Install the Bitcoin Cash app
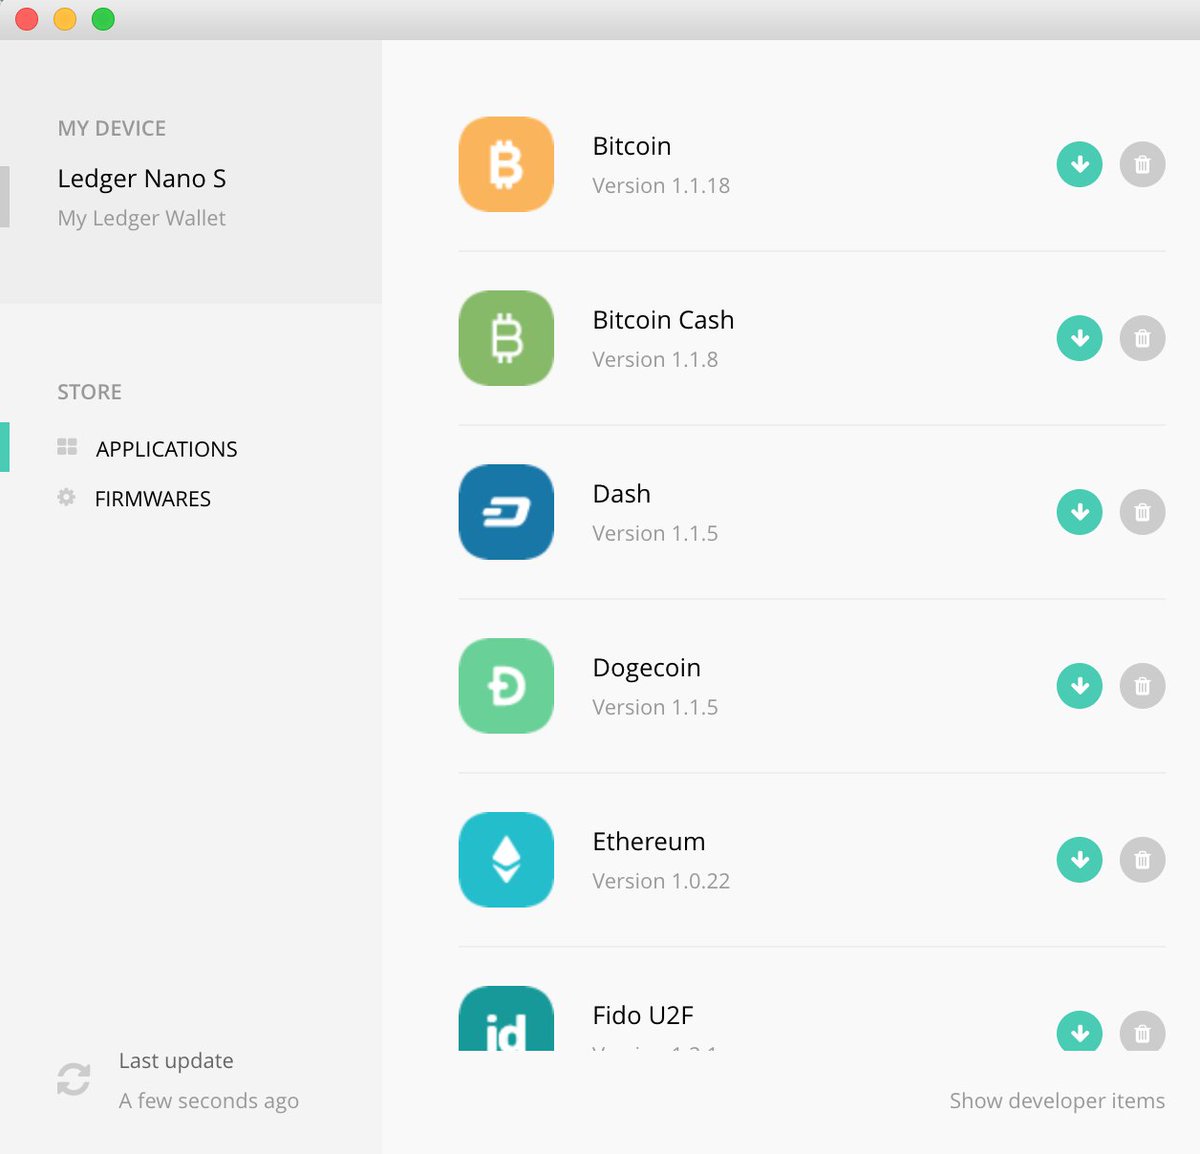The height and width of the screenshot is (1154, 1200). [1079, 338]
